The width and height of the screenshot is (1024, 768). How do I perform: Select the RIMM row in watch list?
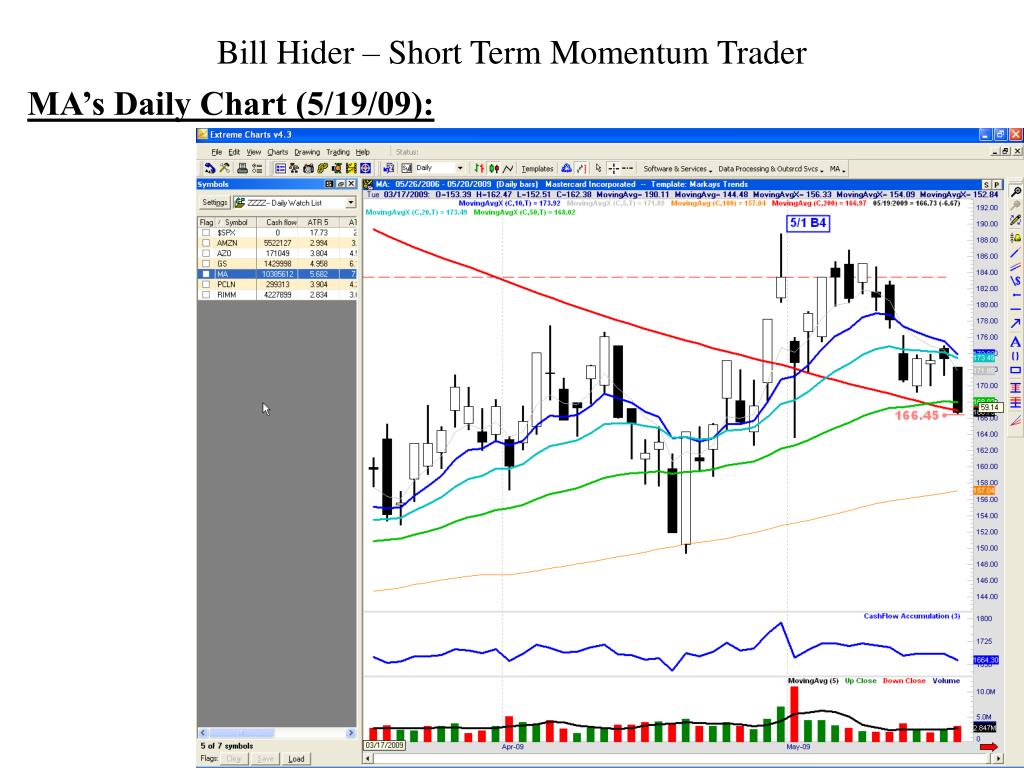(277, 295)
